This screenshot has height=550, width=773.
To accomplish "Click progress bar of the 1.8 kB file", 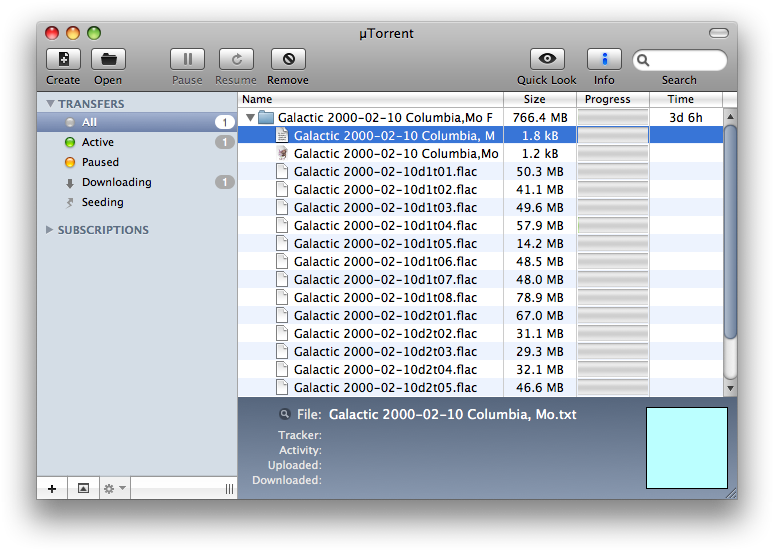I will (x=613, y=135).
